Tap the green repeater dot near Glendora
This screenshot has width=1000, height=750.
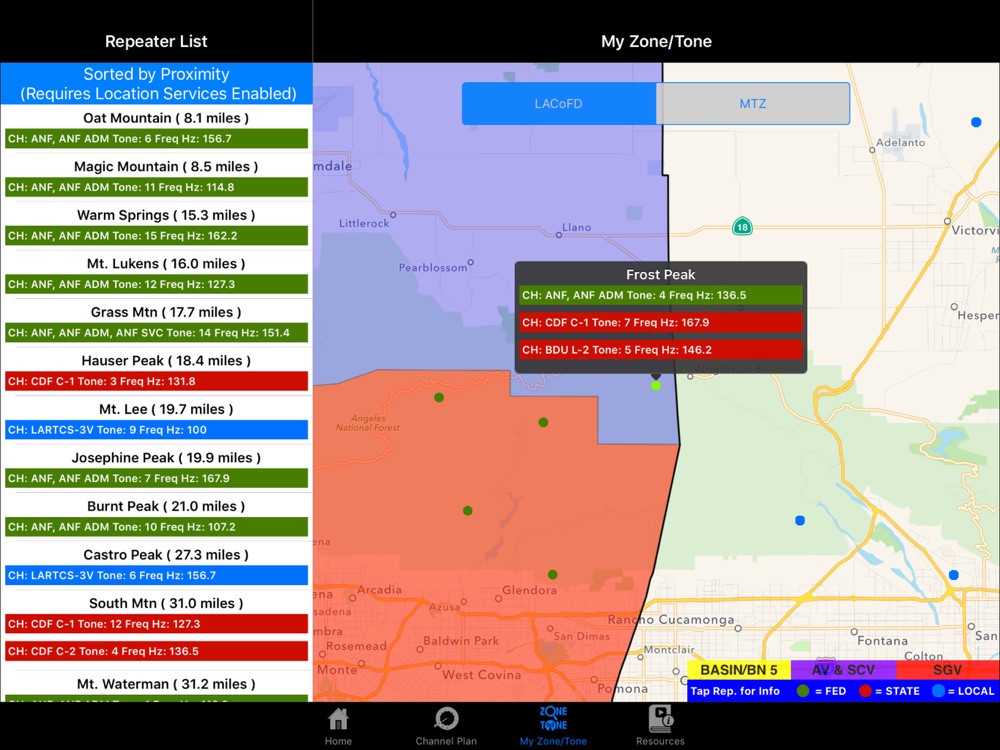[552, 575]
